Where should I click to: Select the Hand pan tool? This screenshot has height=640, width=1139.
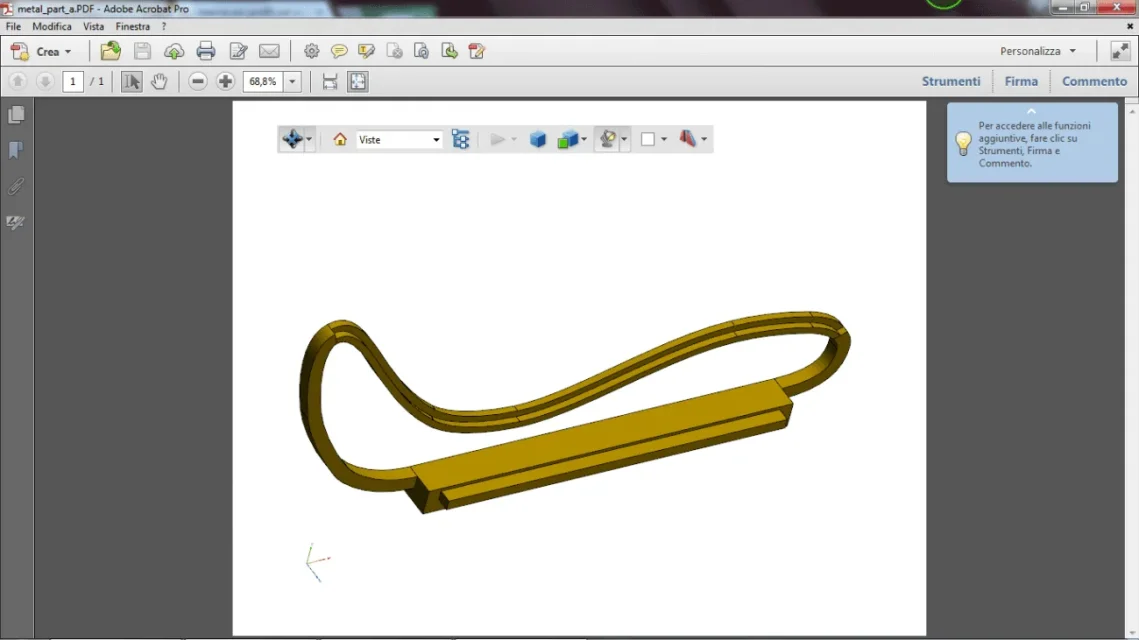tap(159, 81)
